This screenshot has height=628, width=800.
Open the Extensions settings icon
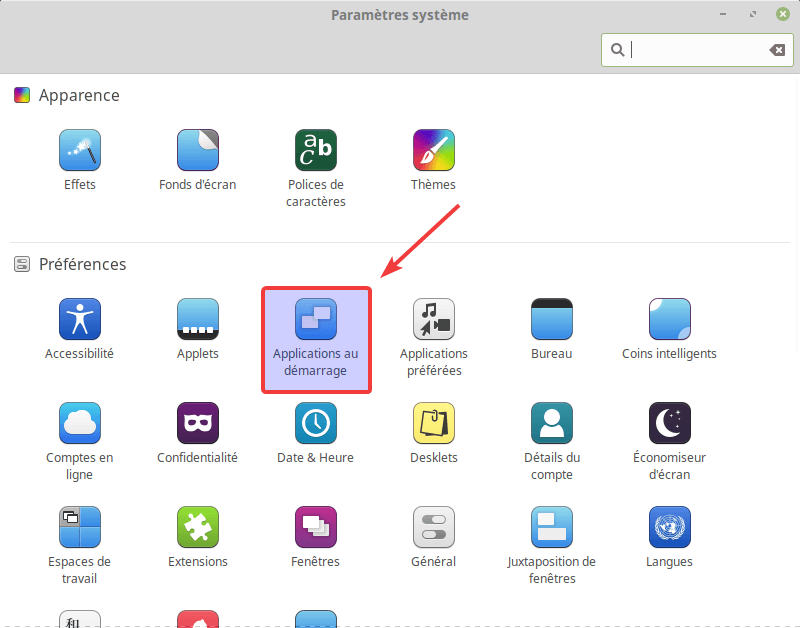tap(198, 527)
